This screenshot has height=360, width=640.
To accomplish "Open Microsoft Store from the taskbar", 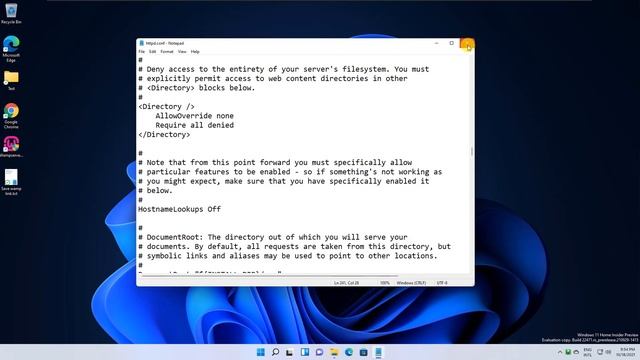I will click(x=363, y=352).
